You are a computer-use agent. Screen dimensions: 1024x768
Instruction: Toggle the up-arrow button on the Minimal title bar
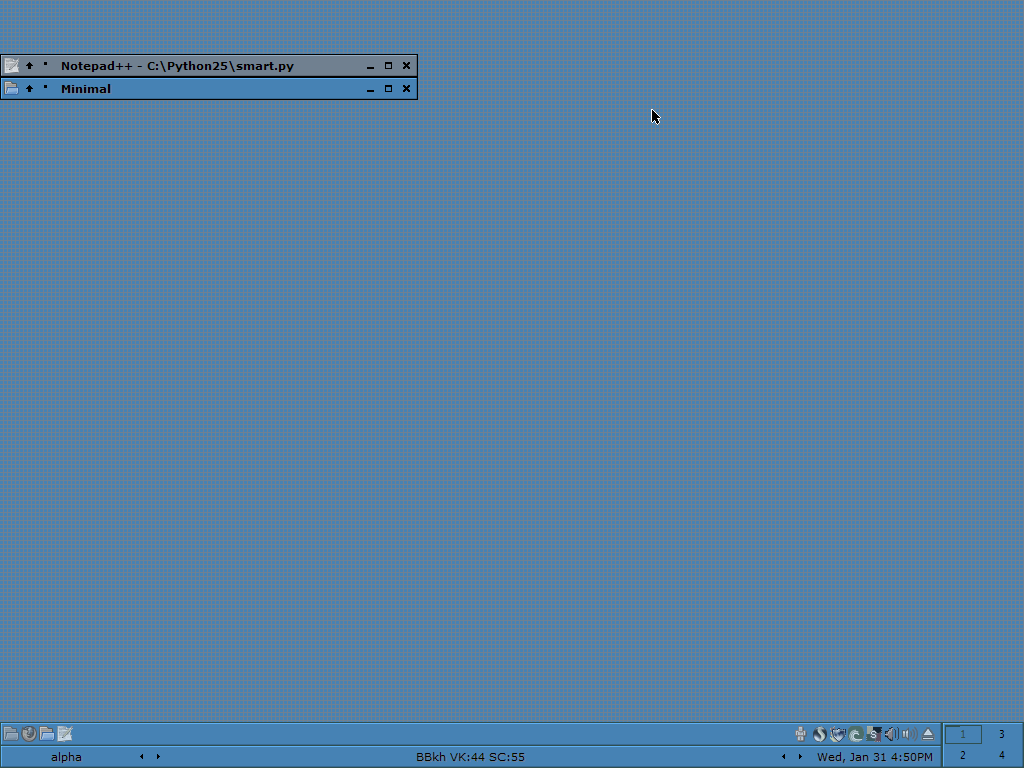(30, 89)
